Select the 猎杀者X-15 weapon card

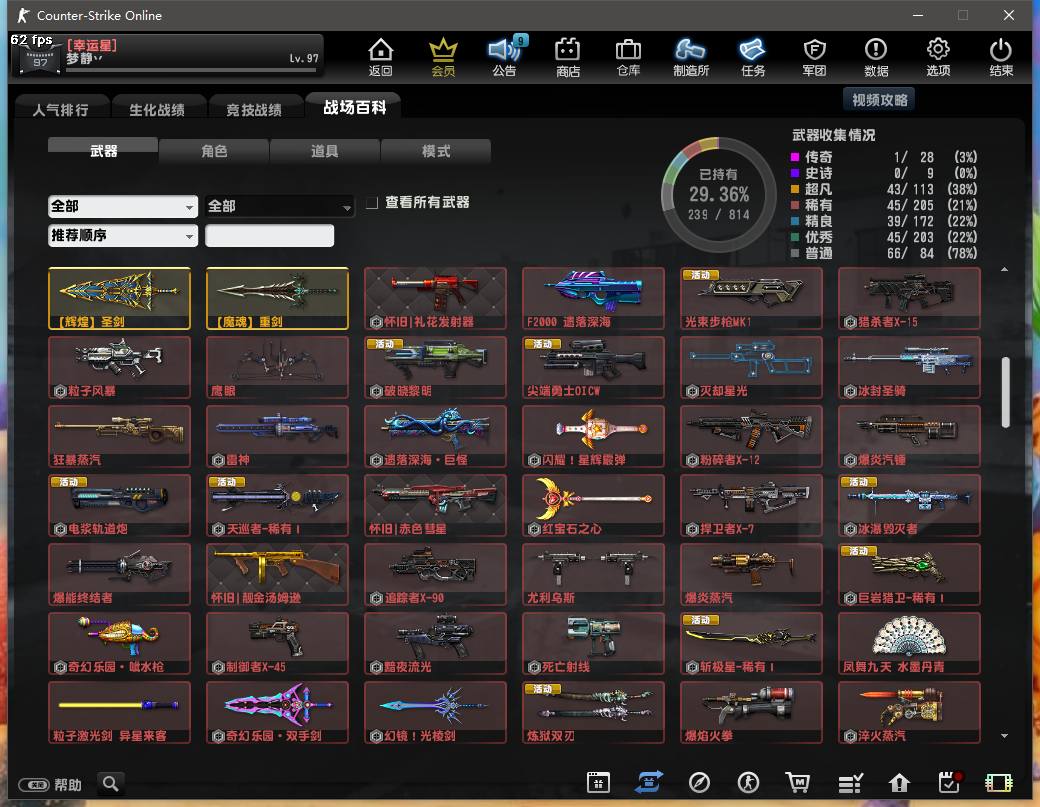click(909, 298)
